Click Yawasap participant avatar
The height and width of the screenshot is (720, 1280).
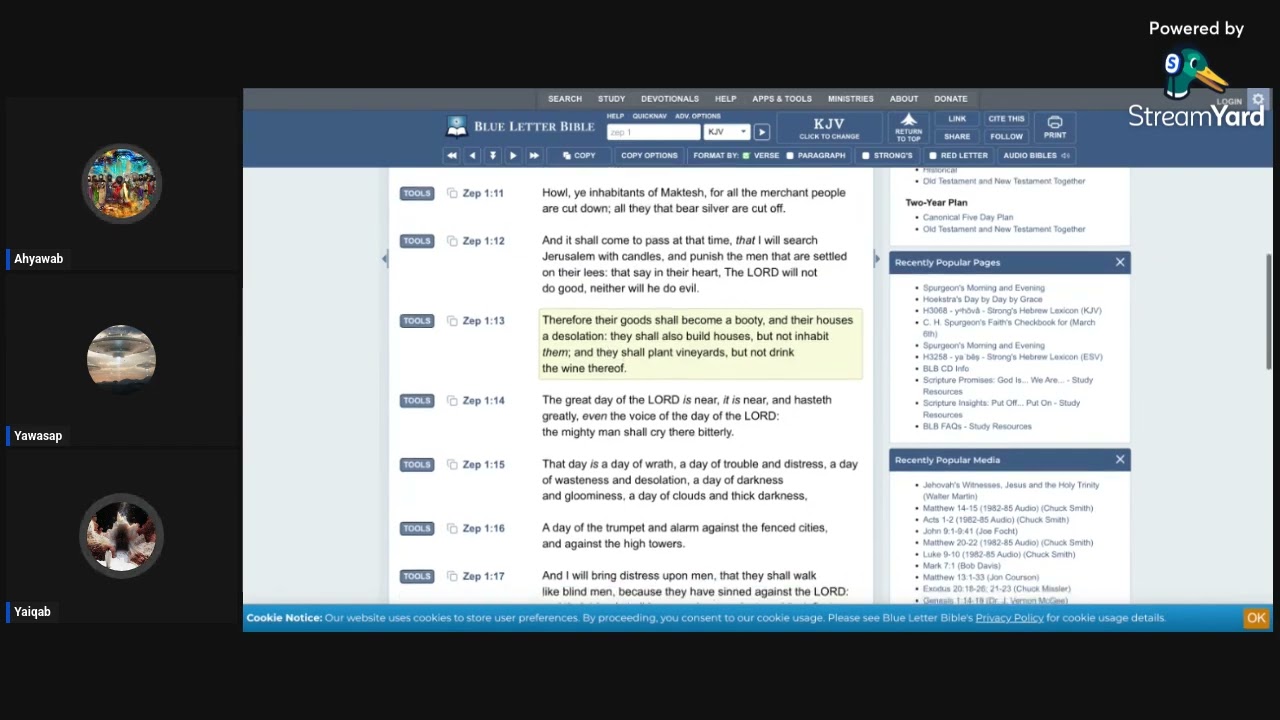122,360
